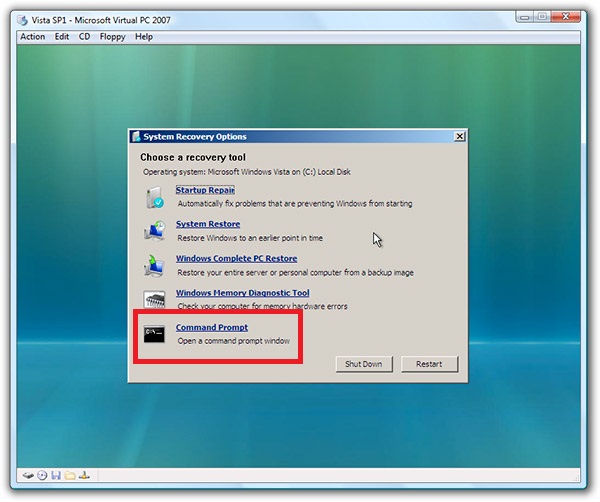The width and height of the screenshot is (600, 502).
Task: Close the System Recovery Options dialog
Action: click(x=460, y=137)
